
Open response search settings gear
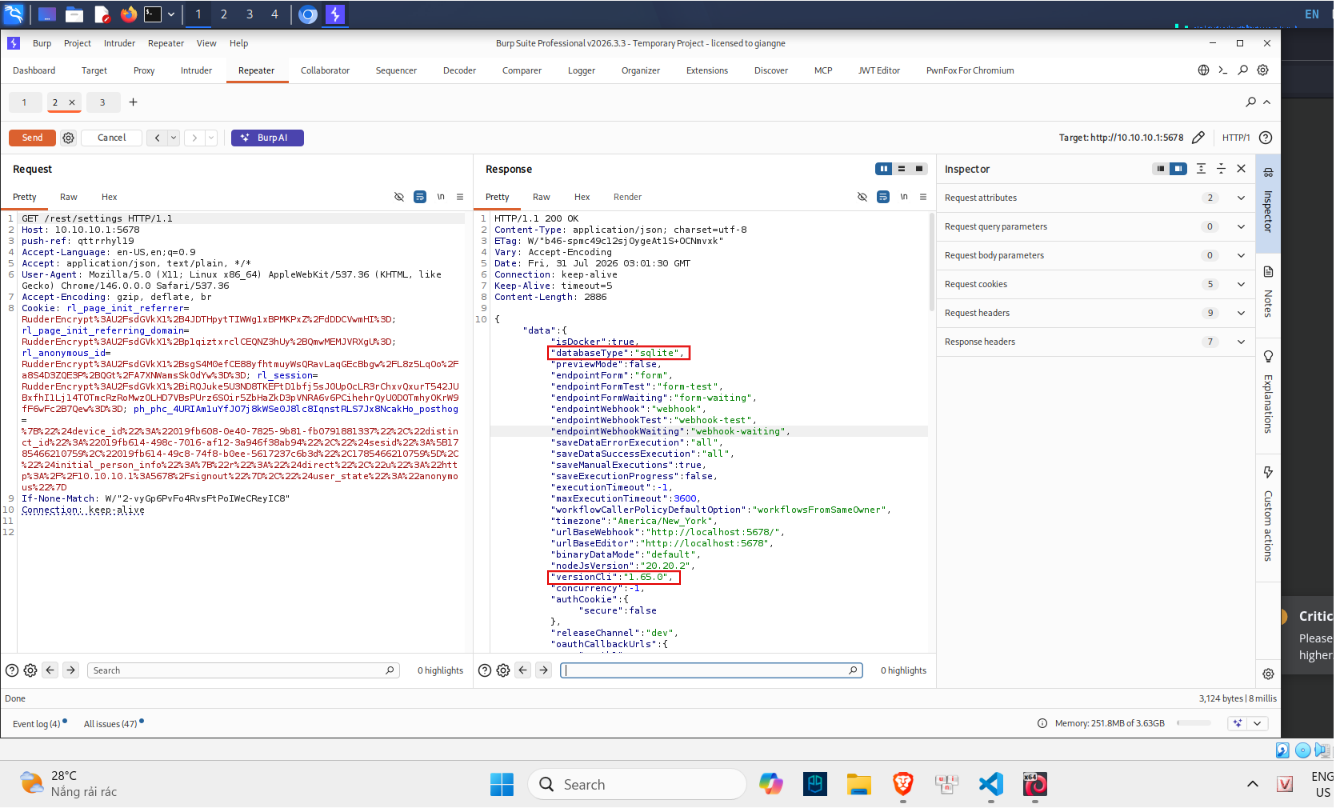(x=503, y=670)
